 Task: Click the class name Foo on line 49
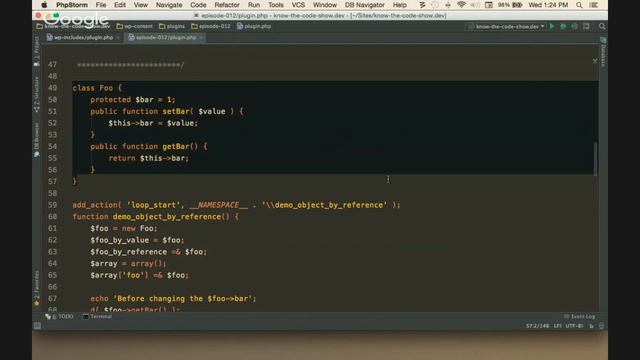tap(106, 88)
